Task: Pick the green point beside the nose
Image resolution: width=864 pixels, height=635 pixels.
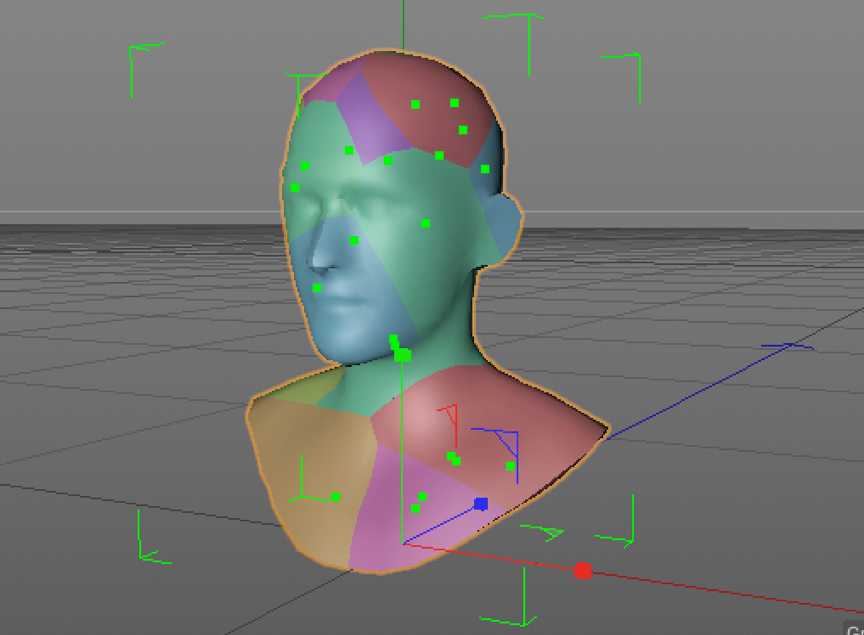Action: [354, 240]
